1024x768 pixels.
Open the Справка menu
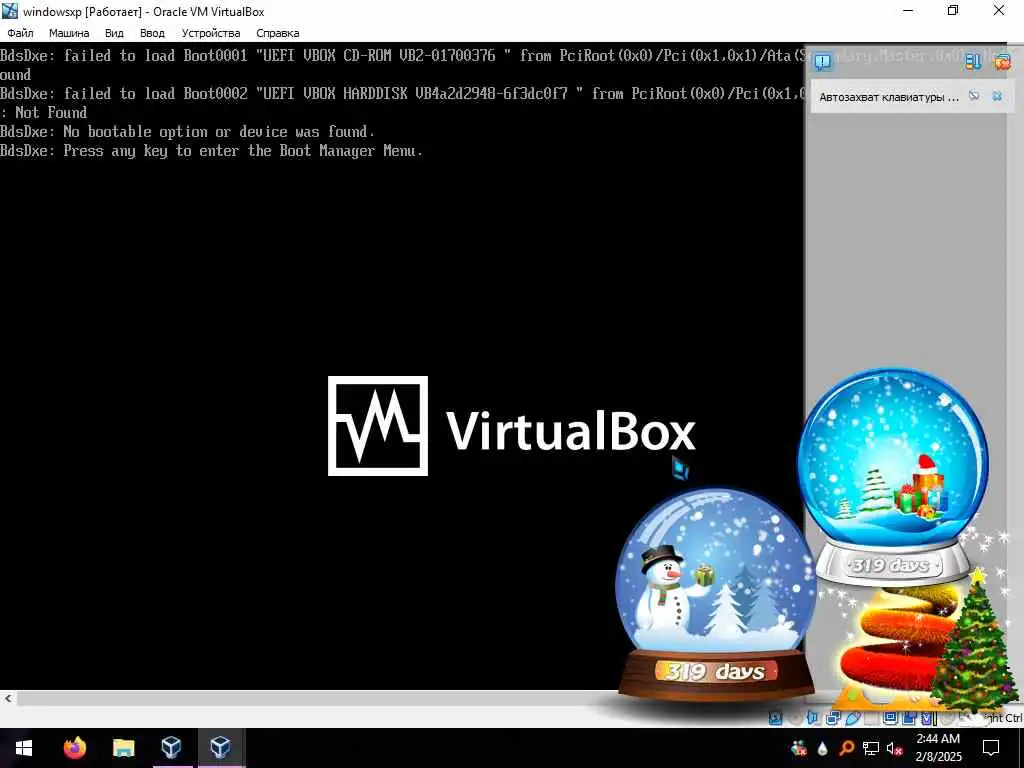278,33
